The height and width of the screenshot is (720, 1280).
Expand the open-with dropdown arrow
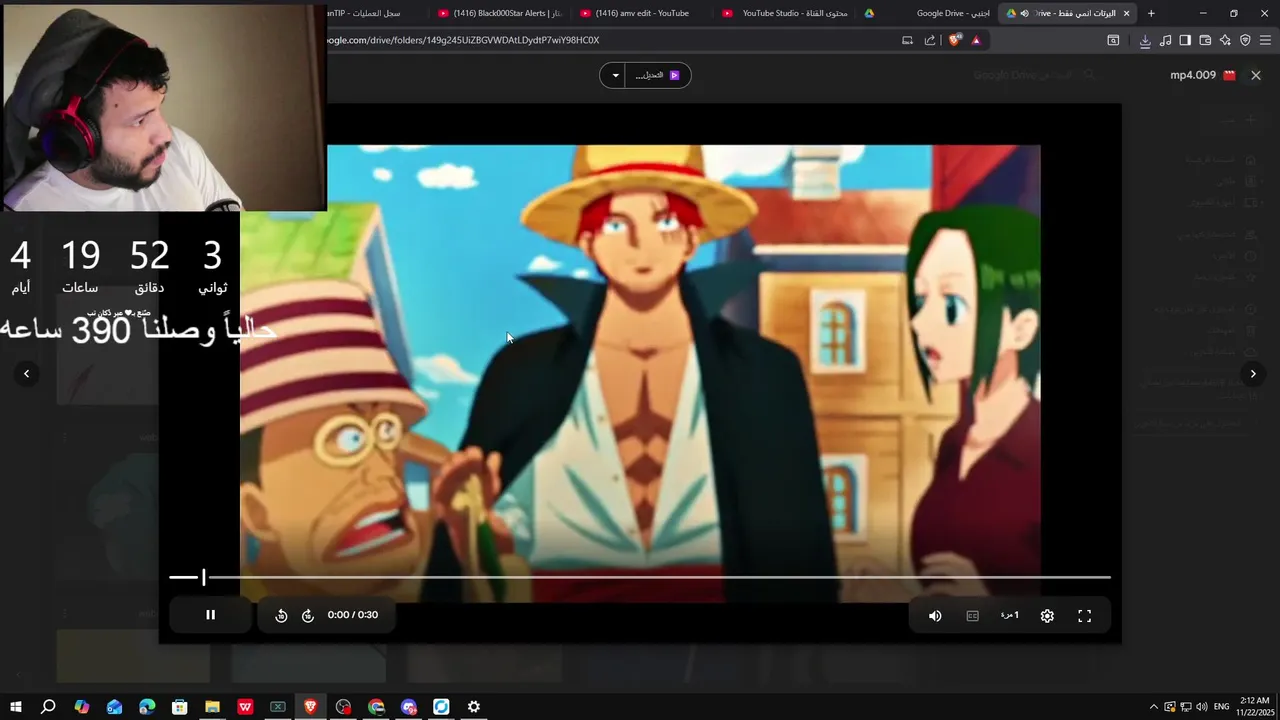[615, 75]
